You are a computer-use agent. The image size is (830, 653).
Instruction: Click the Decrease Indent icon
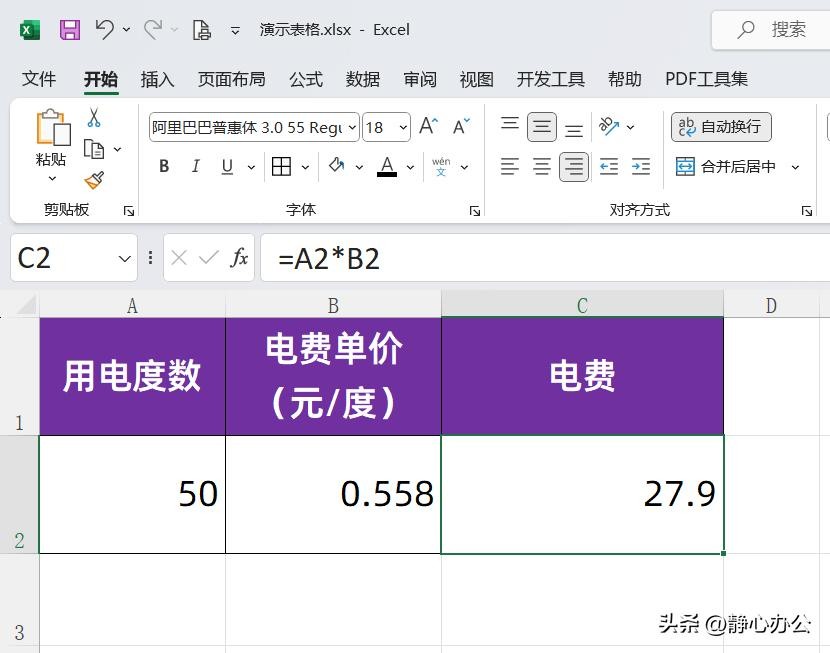coord(608,167)
